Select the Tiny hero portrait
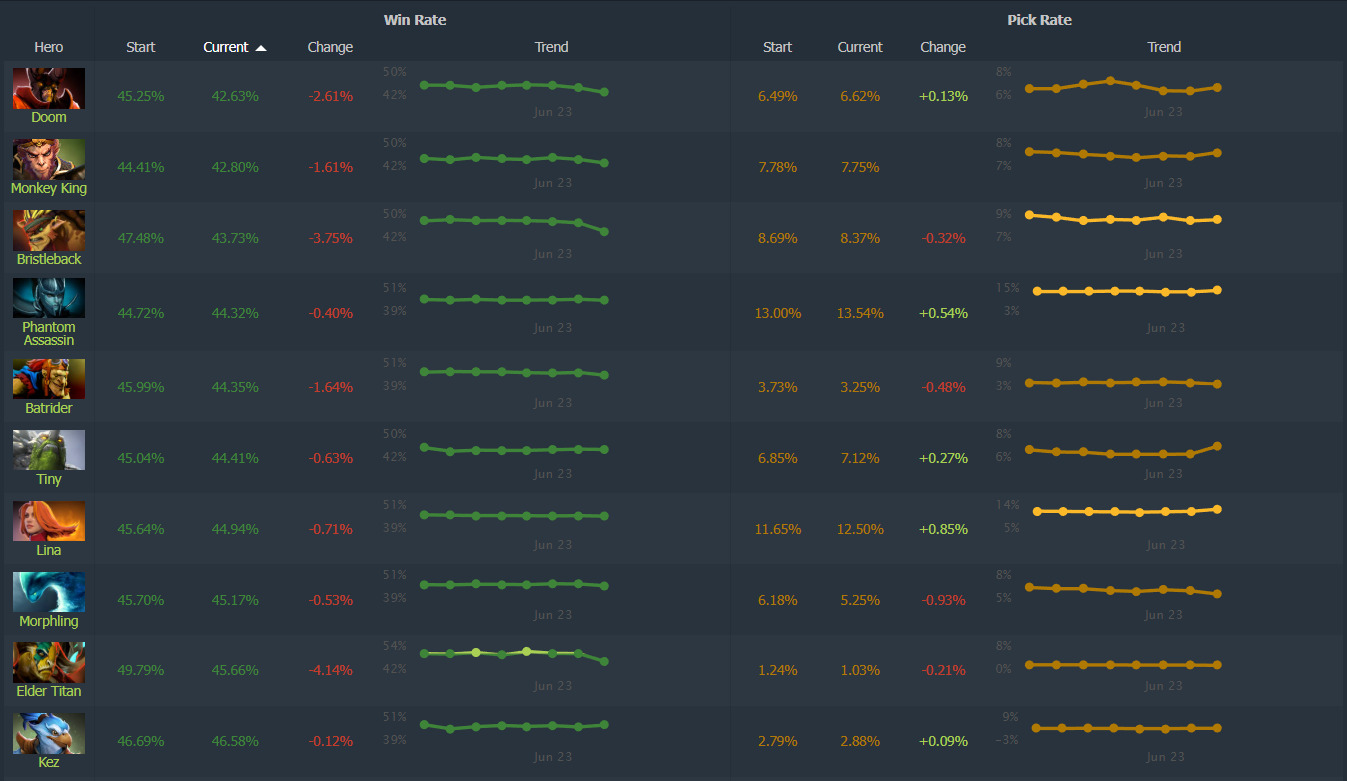The width and height of the screenshot is (1347, 781). 48,450
